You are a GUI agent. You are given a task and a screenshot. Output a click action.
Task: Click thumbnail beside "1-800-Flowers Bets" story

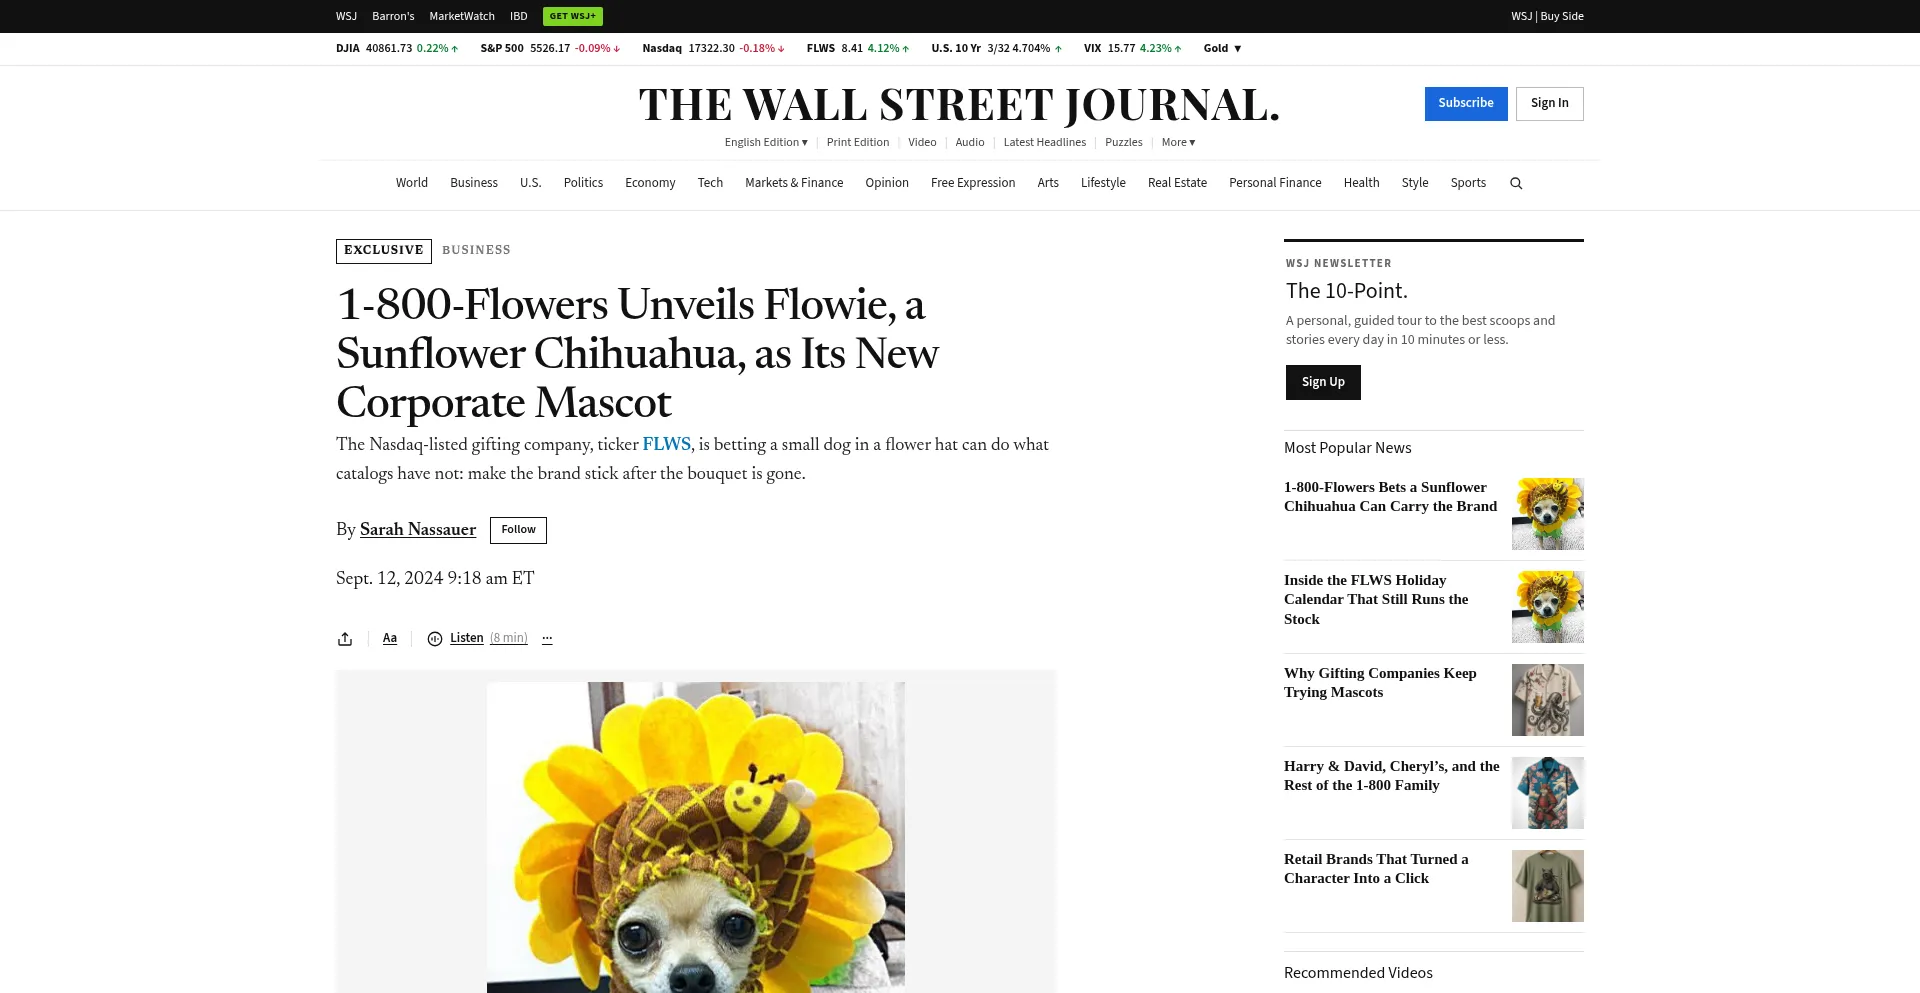coord(1548,514)
